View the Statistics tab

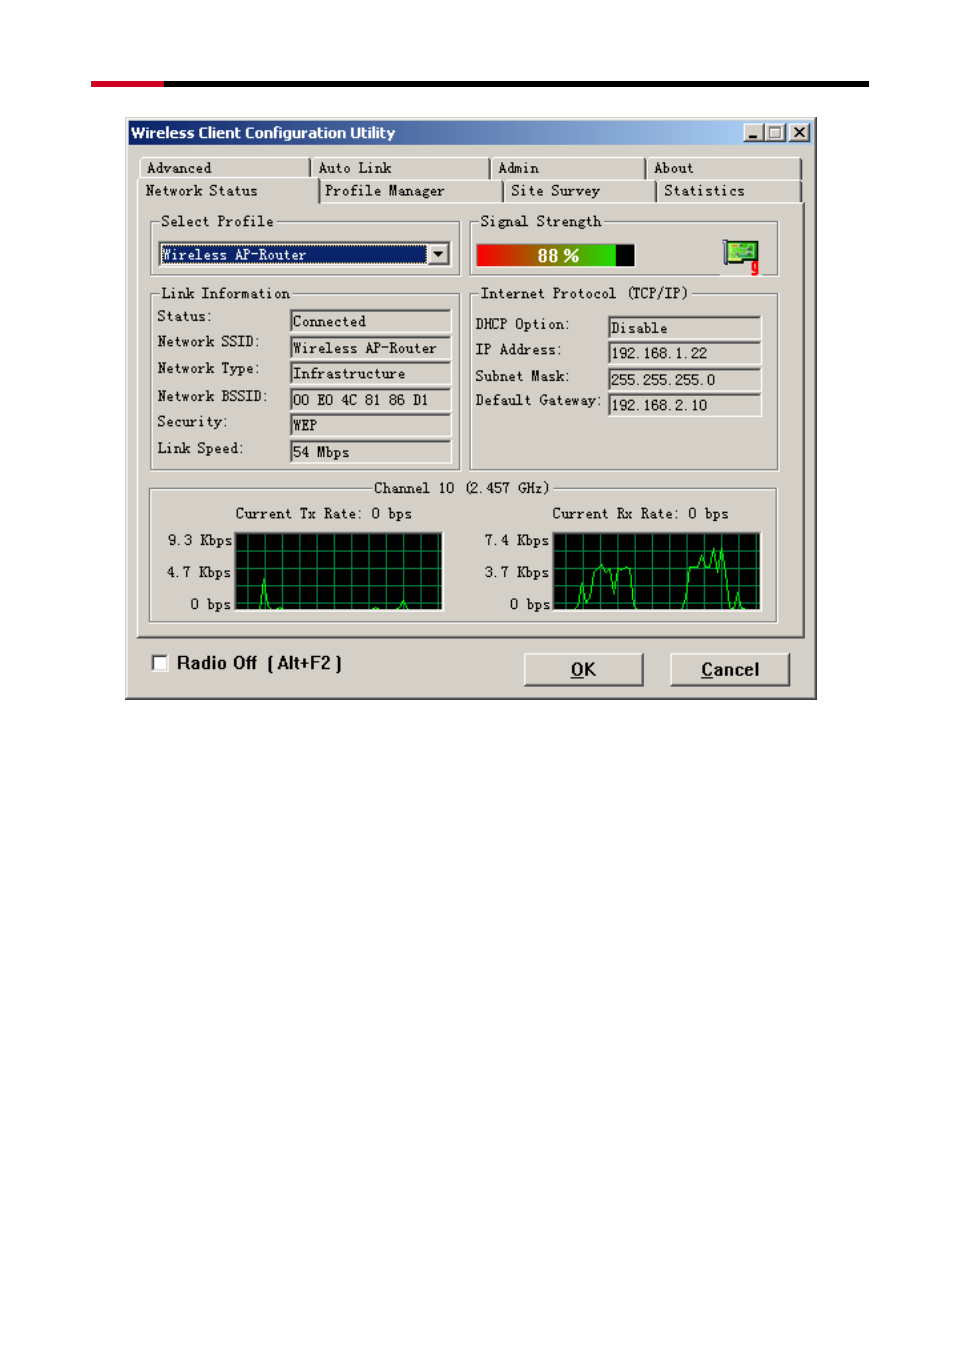tap(729, 191)
